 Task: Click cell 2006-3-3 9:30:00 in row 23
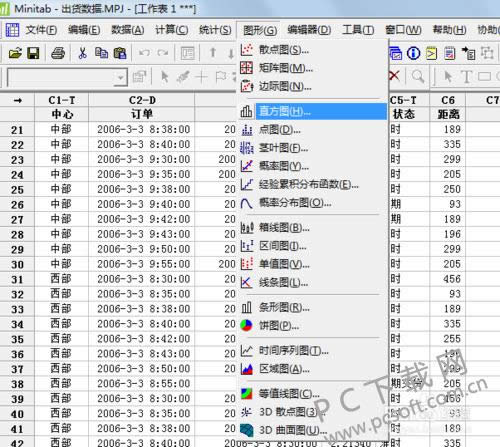142,159
